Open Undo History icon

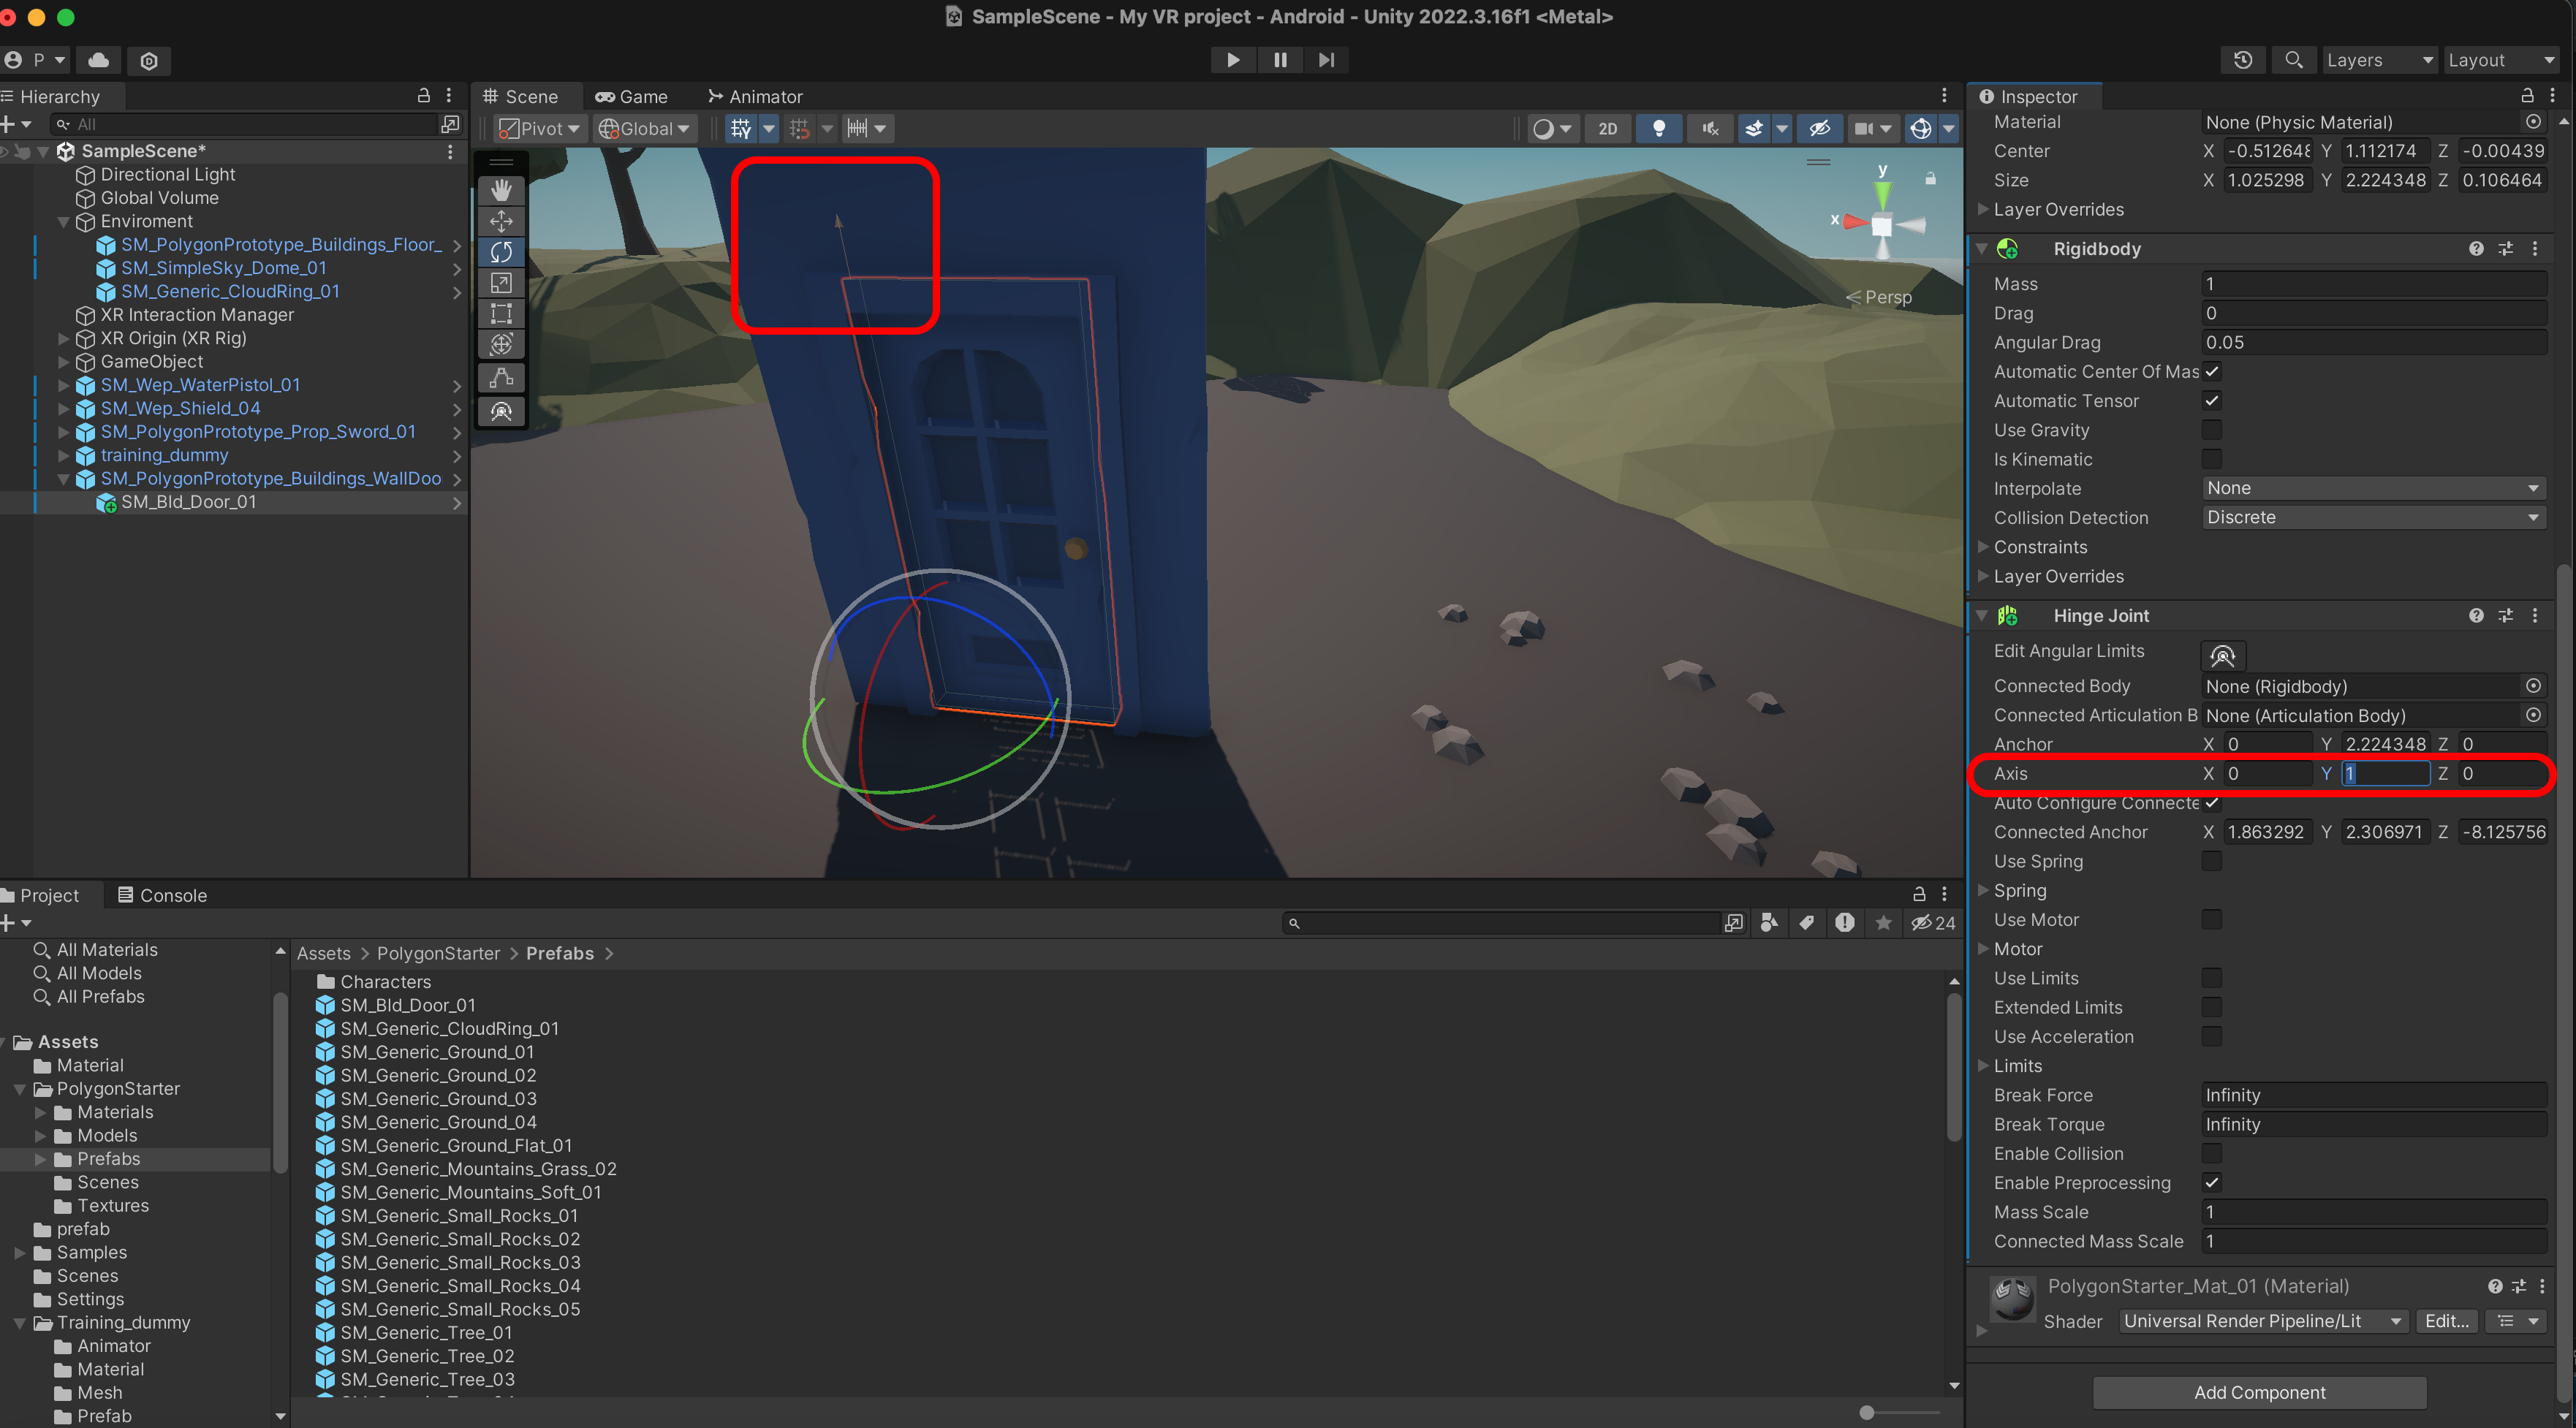click(x=2242, y=60)
